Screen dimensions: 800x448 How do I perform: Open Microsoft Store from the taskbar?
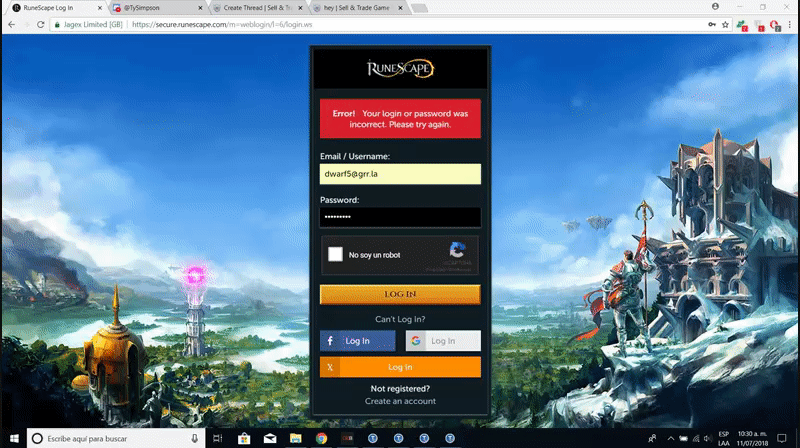(244, 438)
